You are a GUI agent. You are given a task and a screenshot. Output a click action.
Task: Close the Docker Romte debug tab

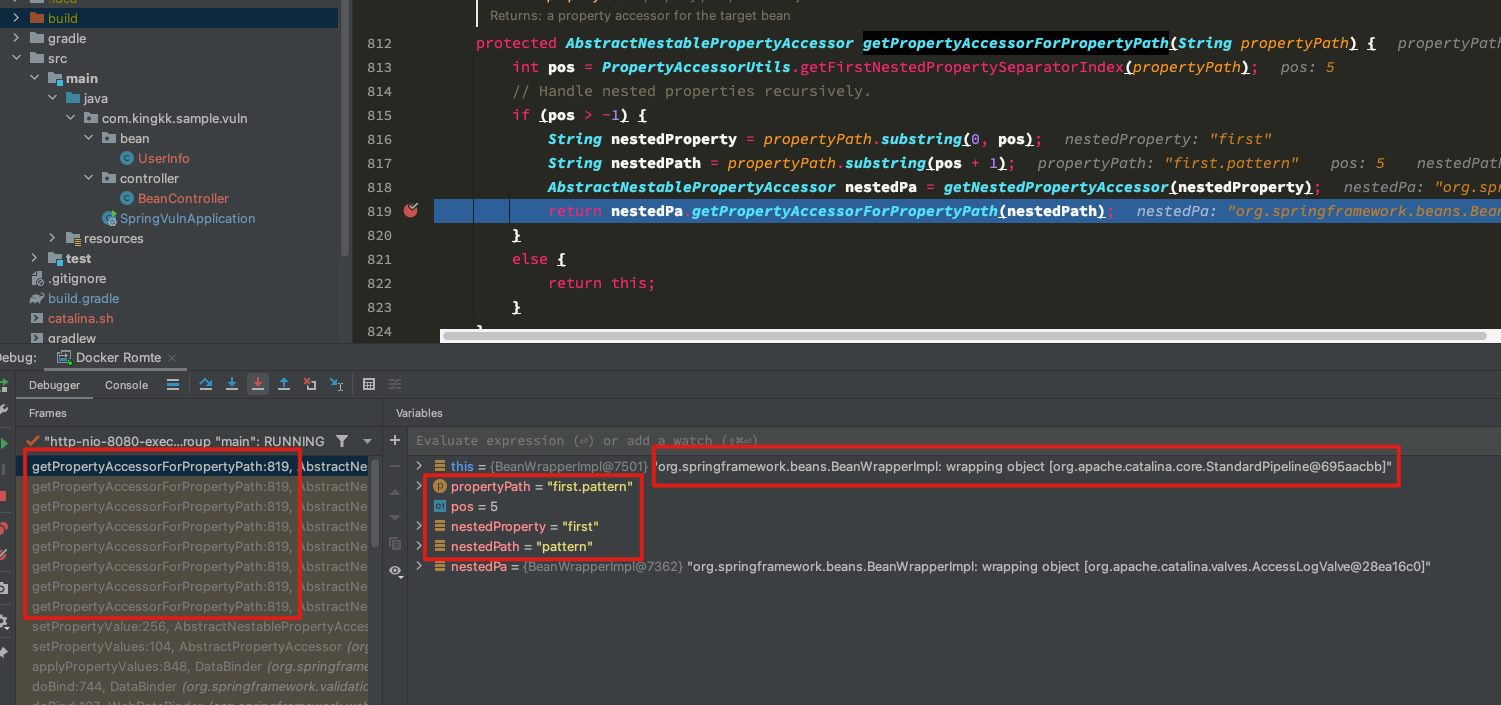coord(172,357)
